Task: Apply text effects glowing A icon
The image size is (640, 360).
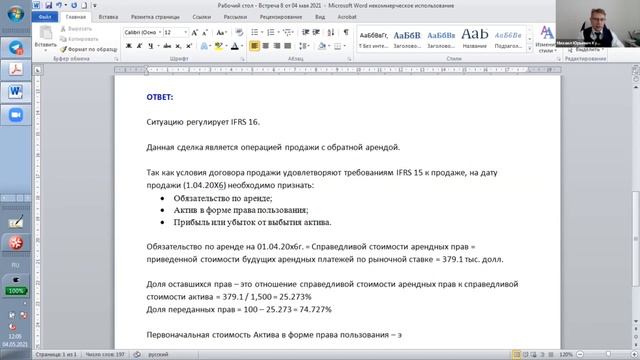Action: pos(204,46)
